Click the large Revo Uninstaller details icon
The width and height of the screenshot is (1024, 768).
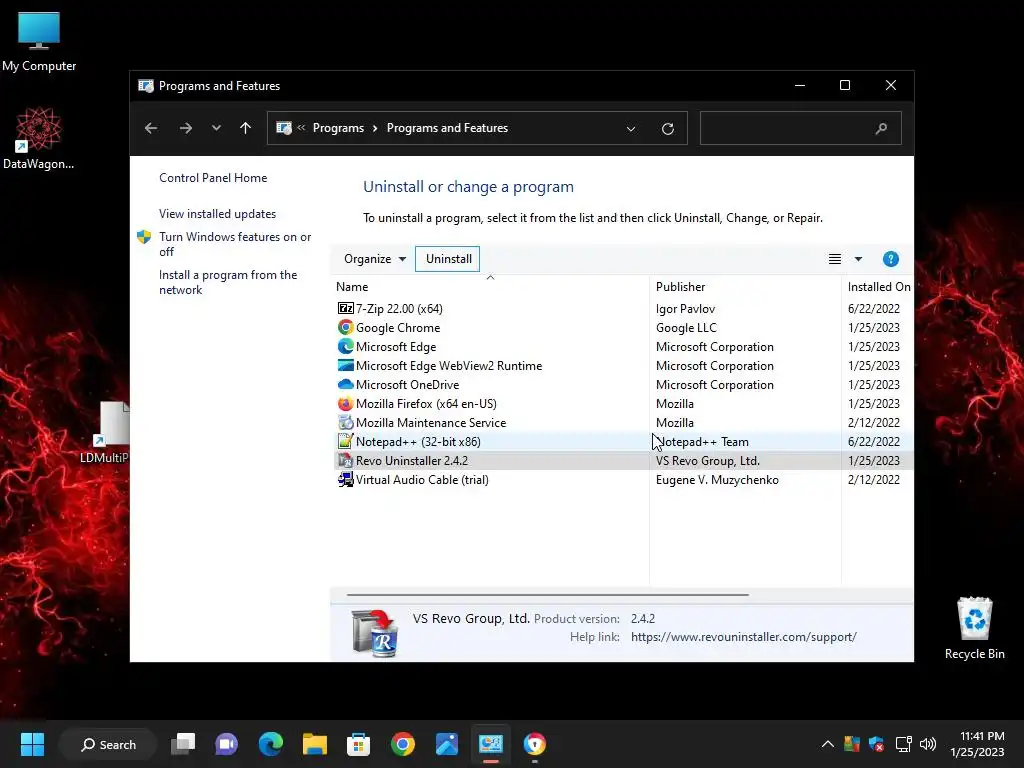tap(374, 633)
